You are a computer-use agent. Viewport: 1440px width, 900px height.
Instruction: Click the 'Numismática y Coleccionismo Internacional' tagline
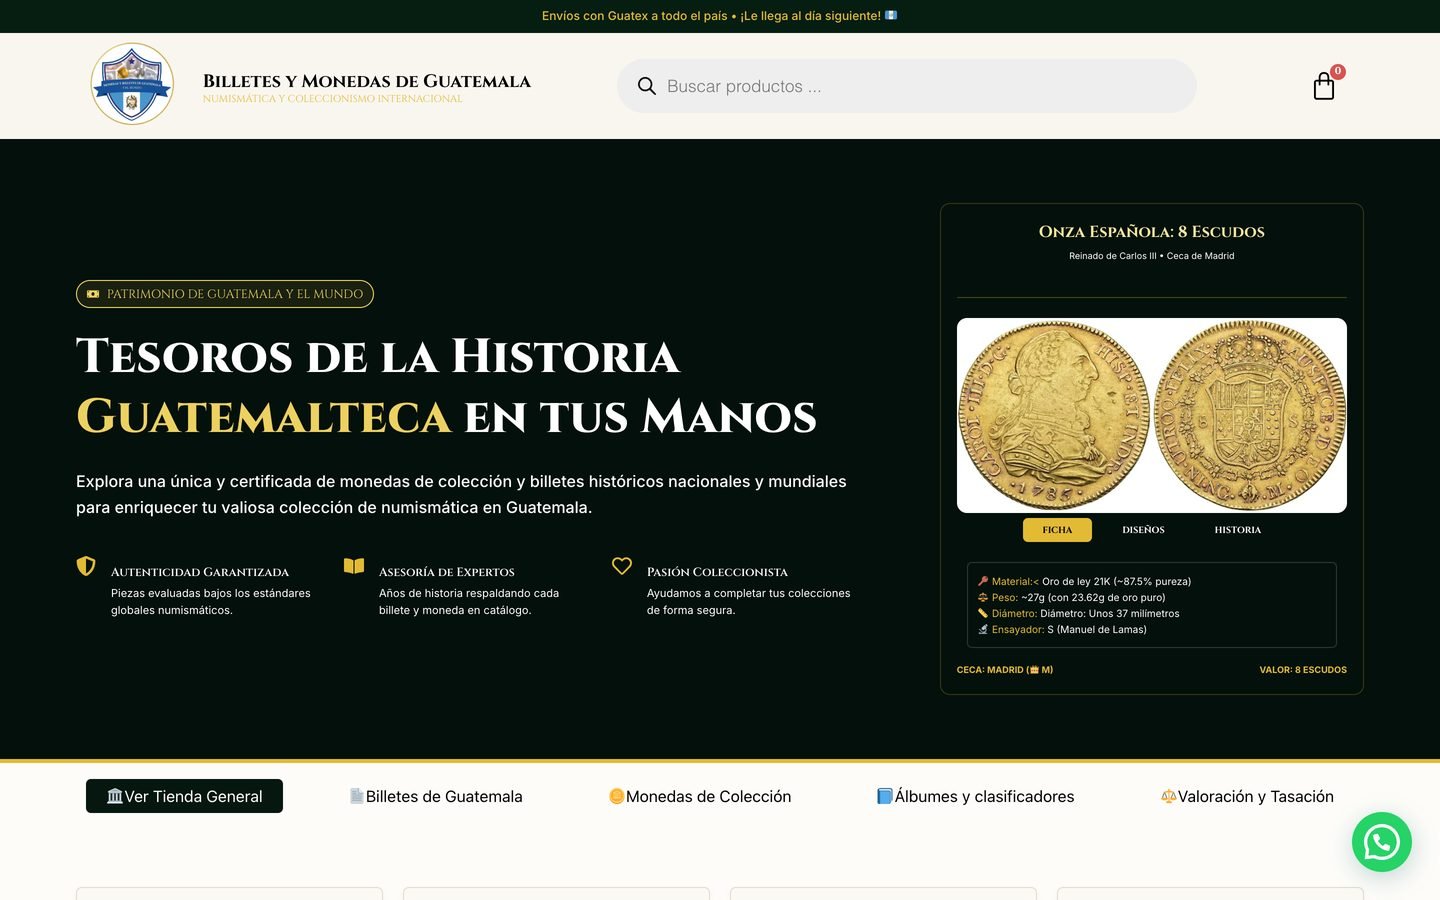(333, 99)
